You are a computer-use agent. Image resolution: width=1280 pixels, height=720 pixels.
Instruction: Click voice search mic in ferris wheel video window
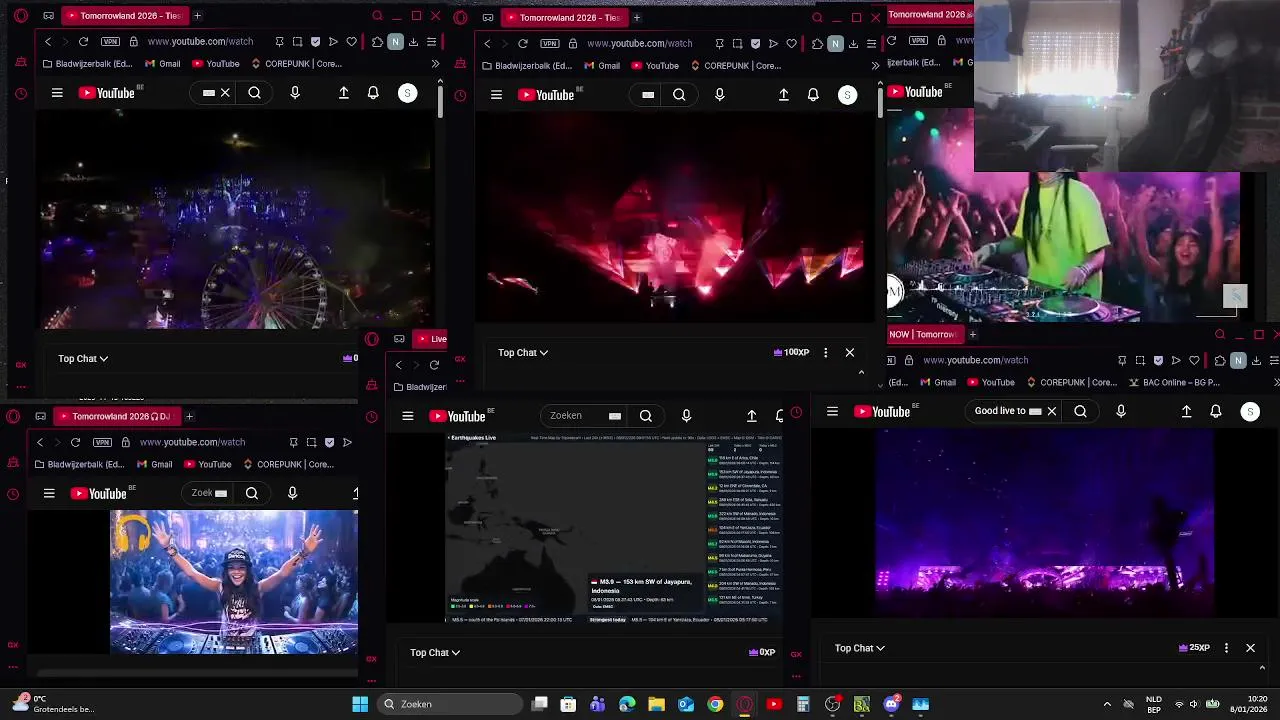tap(295, 93)
